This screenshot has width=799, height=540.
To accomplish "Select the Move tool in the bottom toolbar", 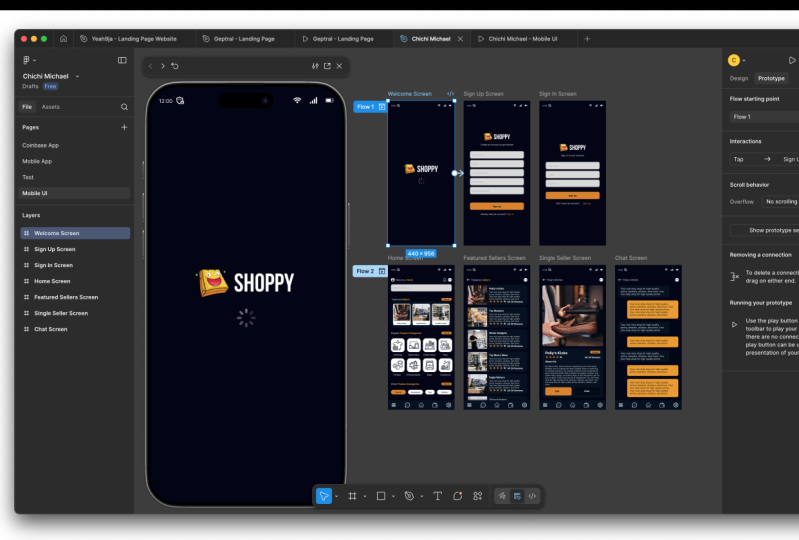I will point(324,496).
